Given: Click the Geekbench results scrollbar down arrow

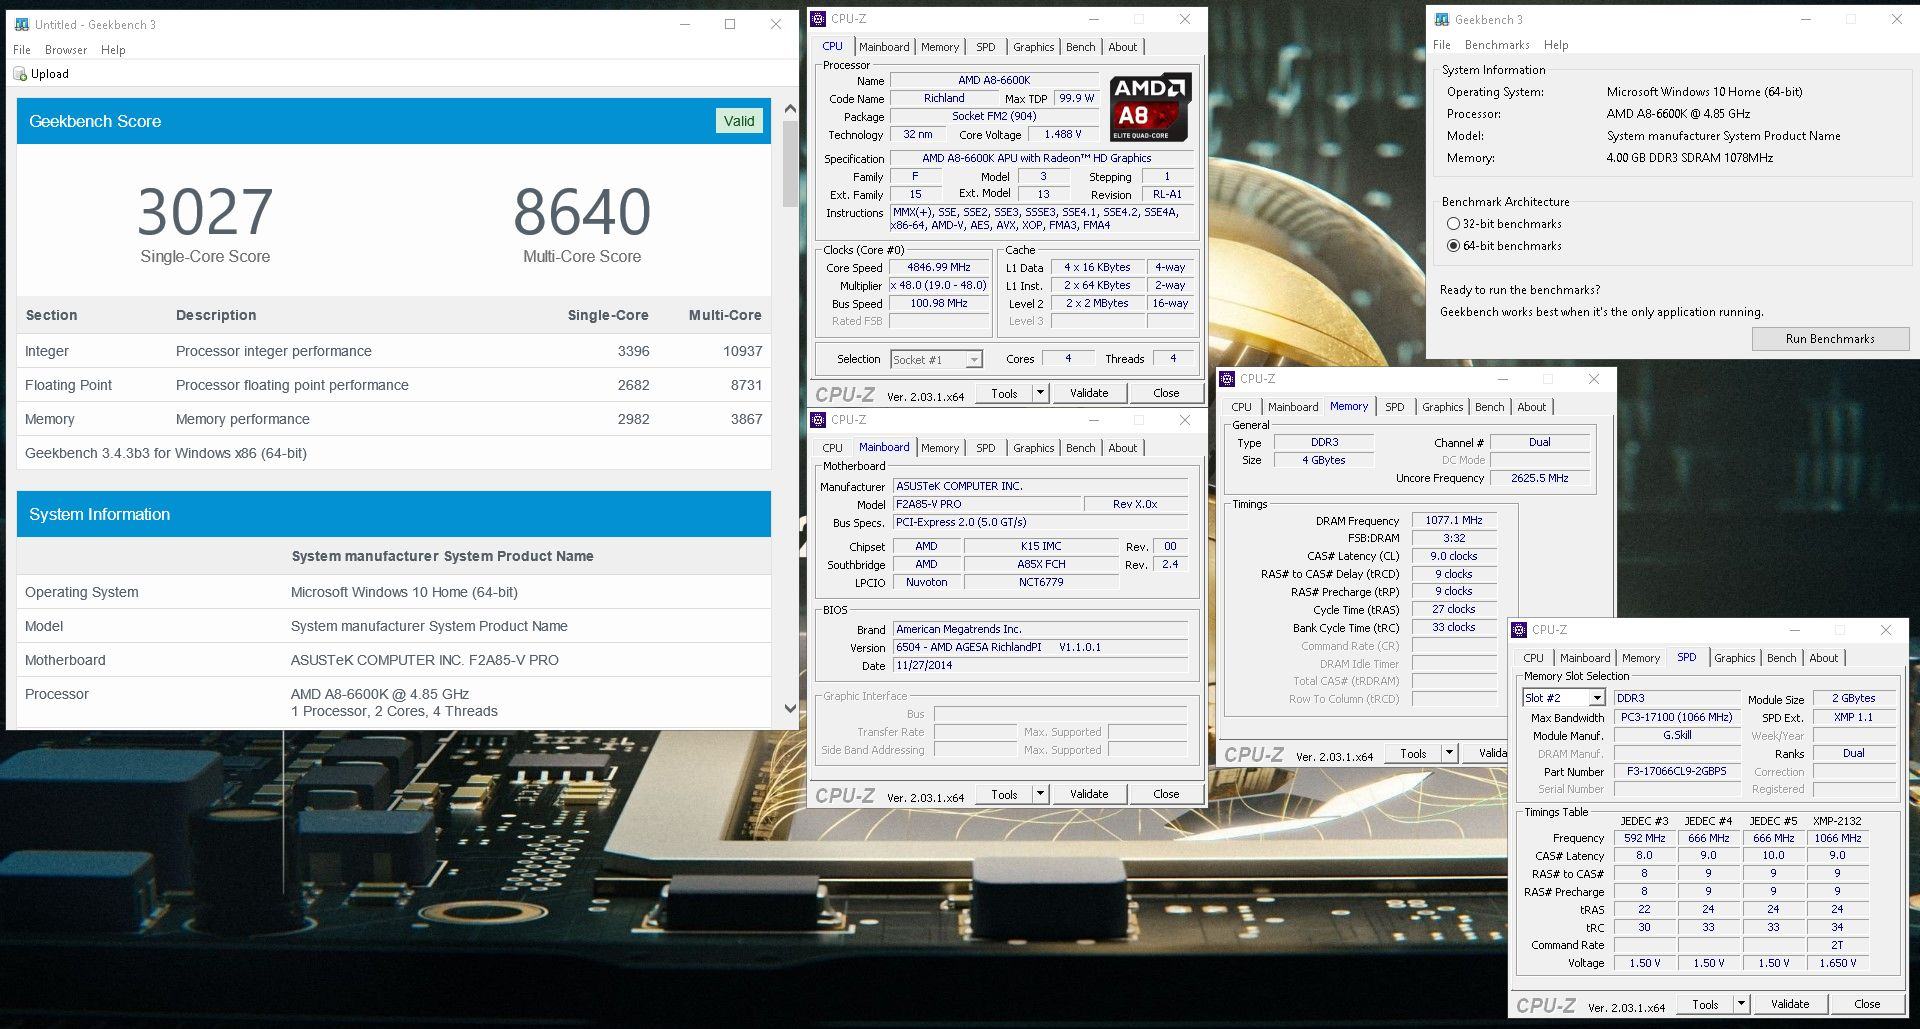Looking at the screenshot, I should coord(790,709).
